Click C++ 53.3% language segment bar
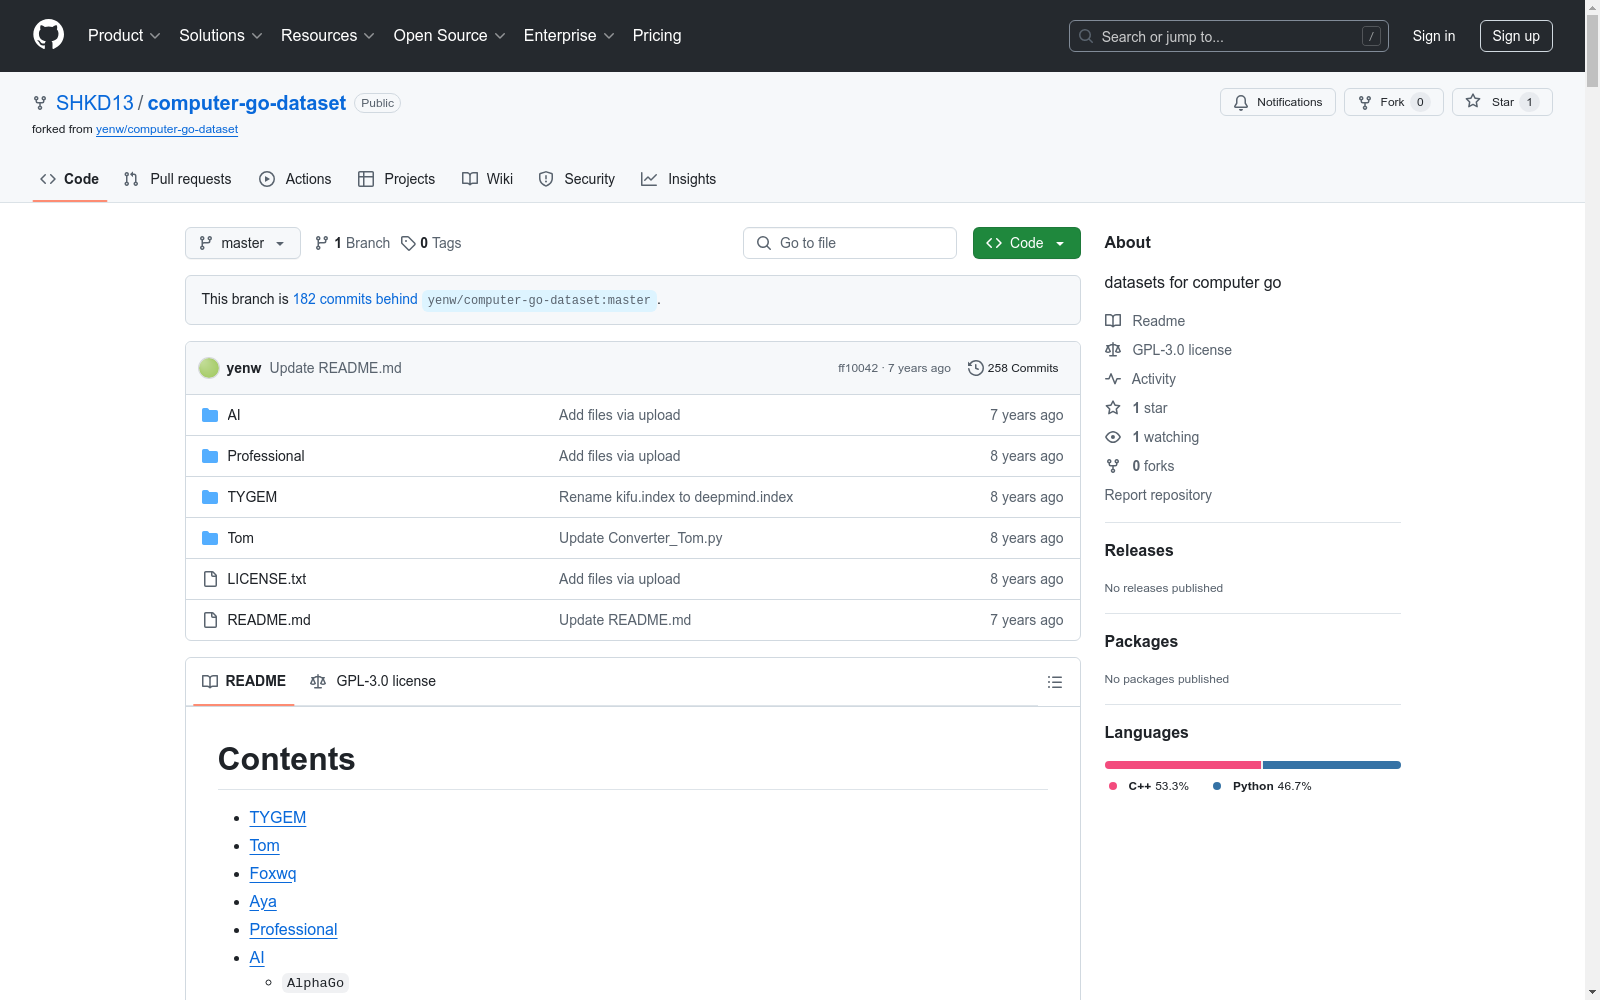 click(1183, 765)
